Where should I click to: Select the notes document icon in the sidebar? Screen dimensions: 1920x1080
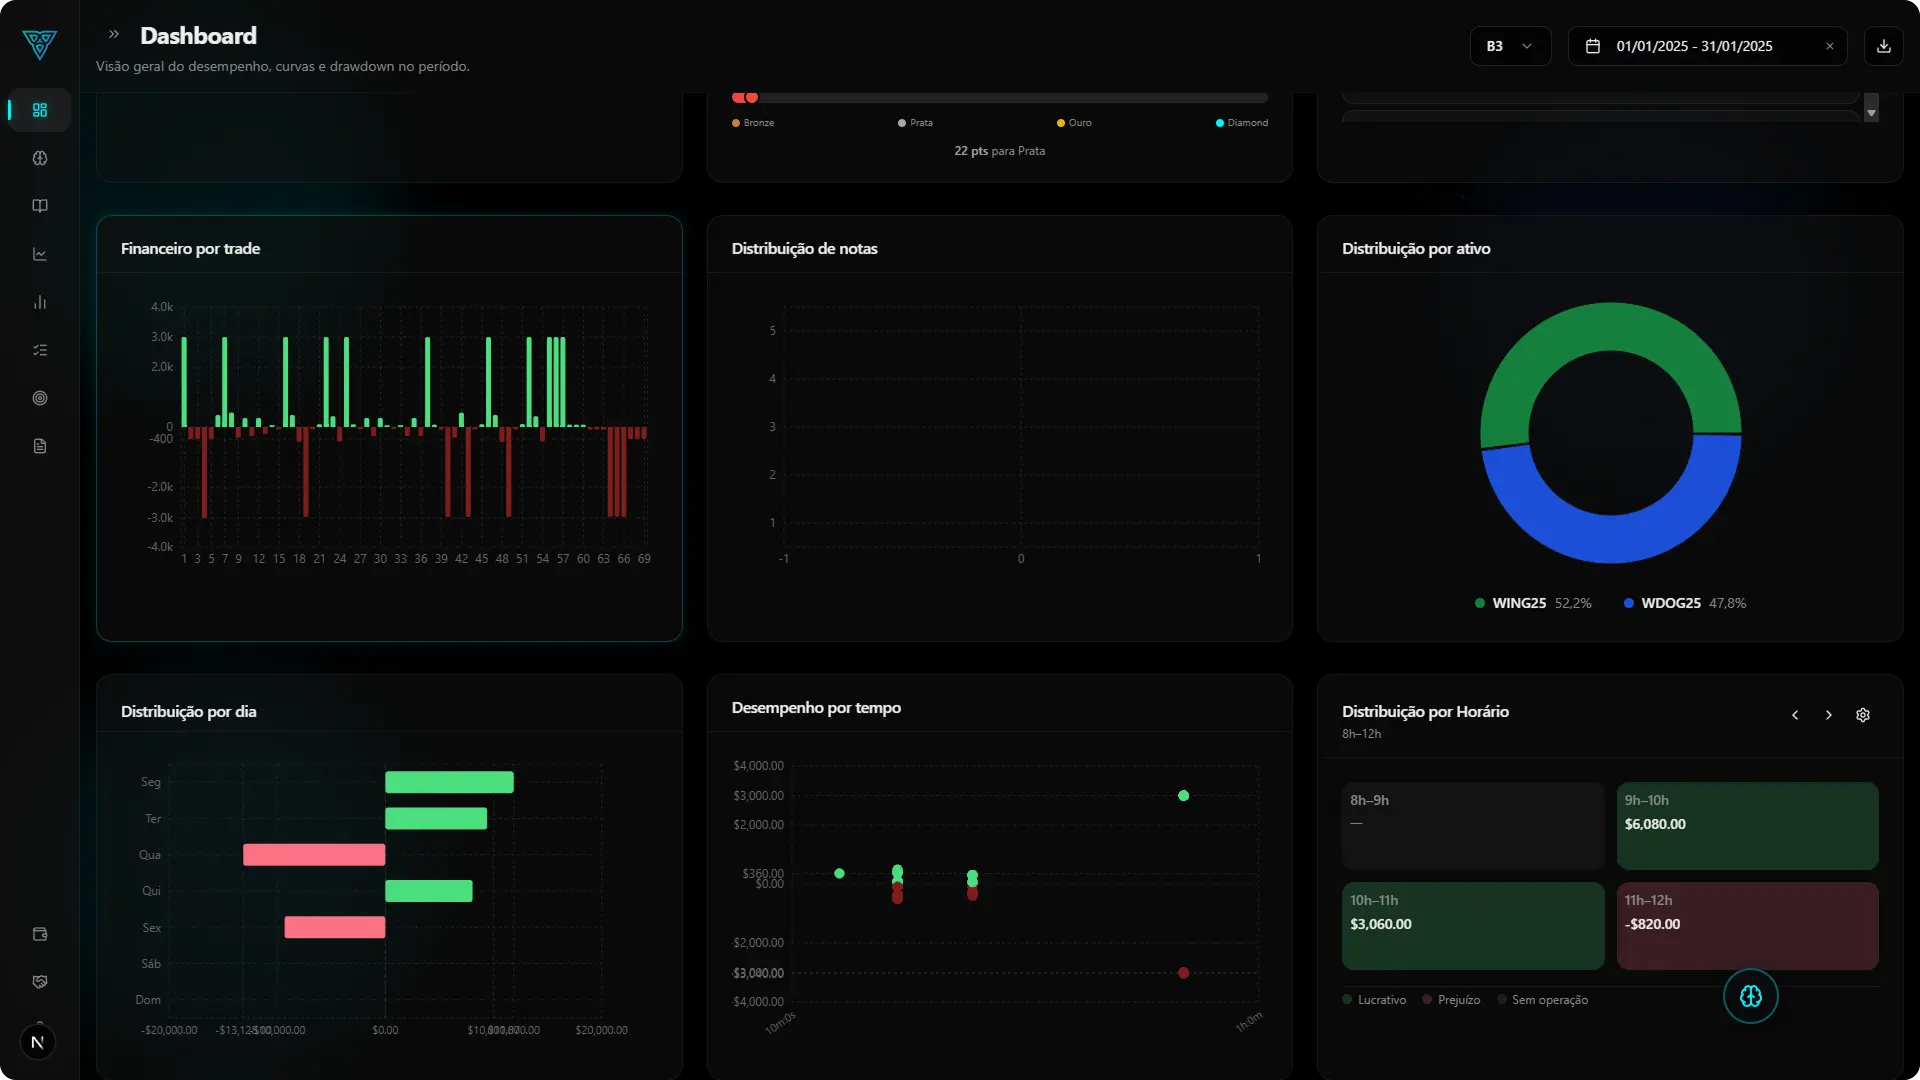click(x=39, y=445)
